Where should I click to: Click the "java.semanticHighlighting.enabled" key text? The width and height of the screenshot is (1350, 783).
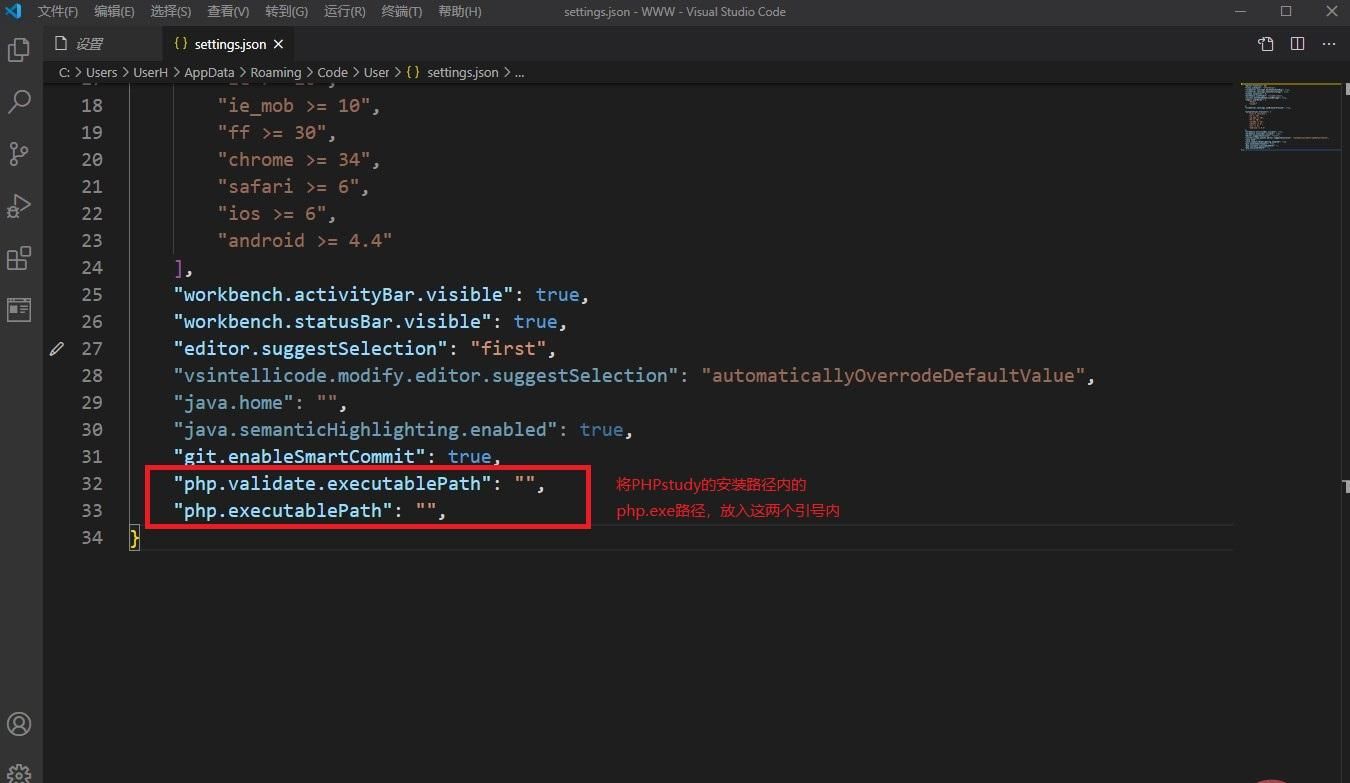366,430
